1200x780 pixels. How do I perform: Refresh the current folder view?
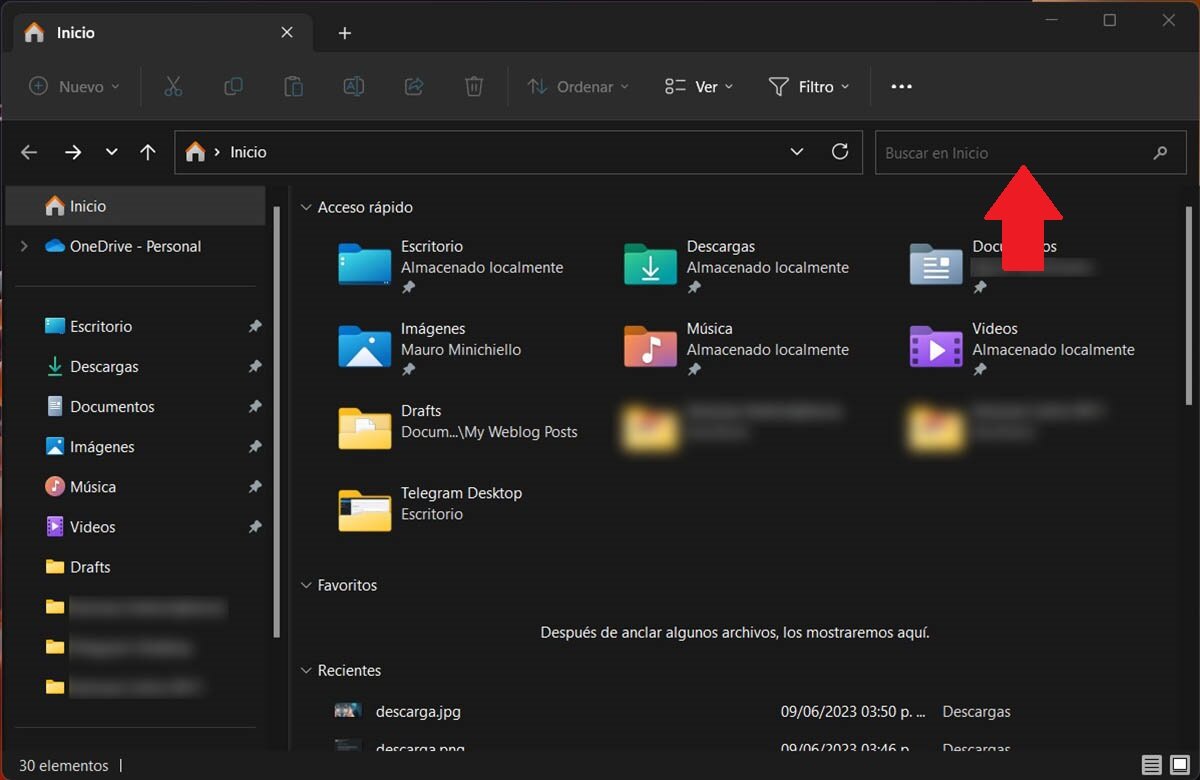[x=840, y=152]
